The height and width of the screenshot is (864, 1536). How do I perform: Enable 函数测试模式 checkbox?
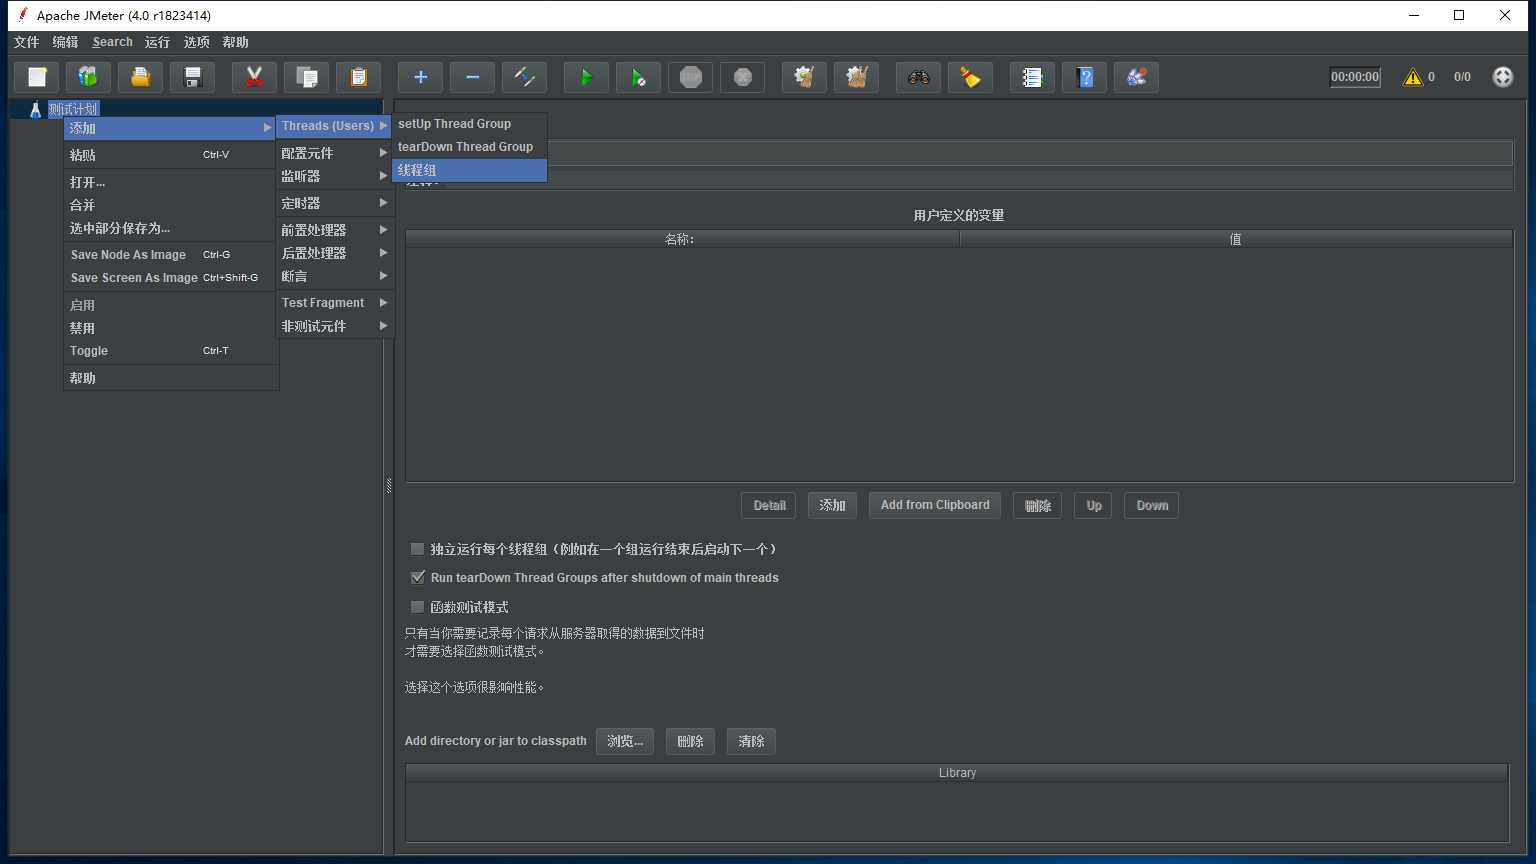click(x=418, y=607)
